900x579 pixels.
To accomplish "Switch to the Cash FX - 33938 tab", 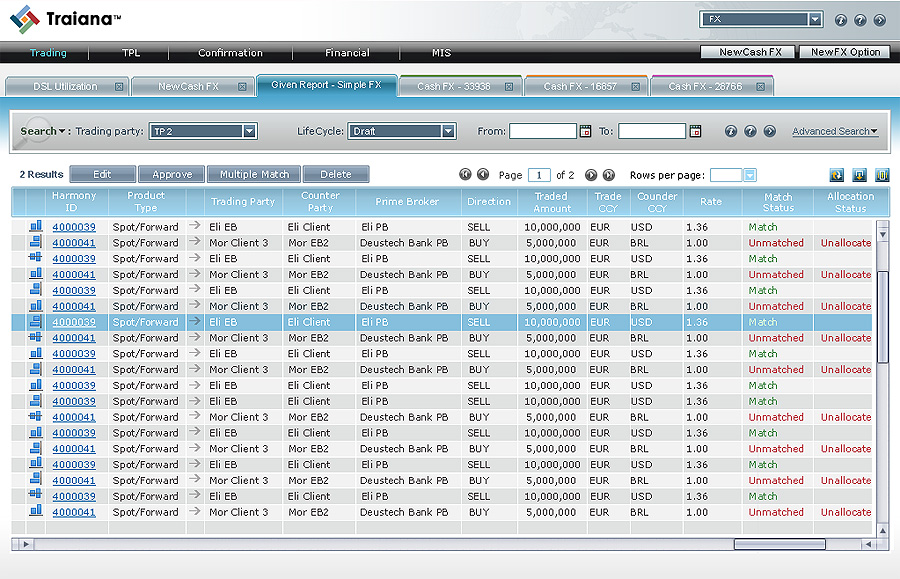I will click(x=454, y=87).
